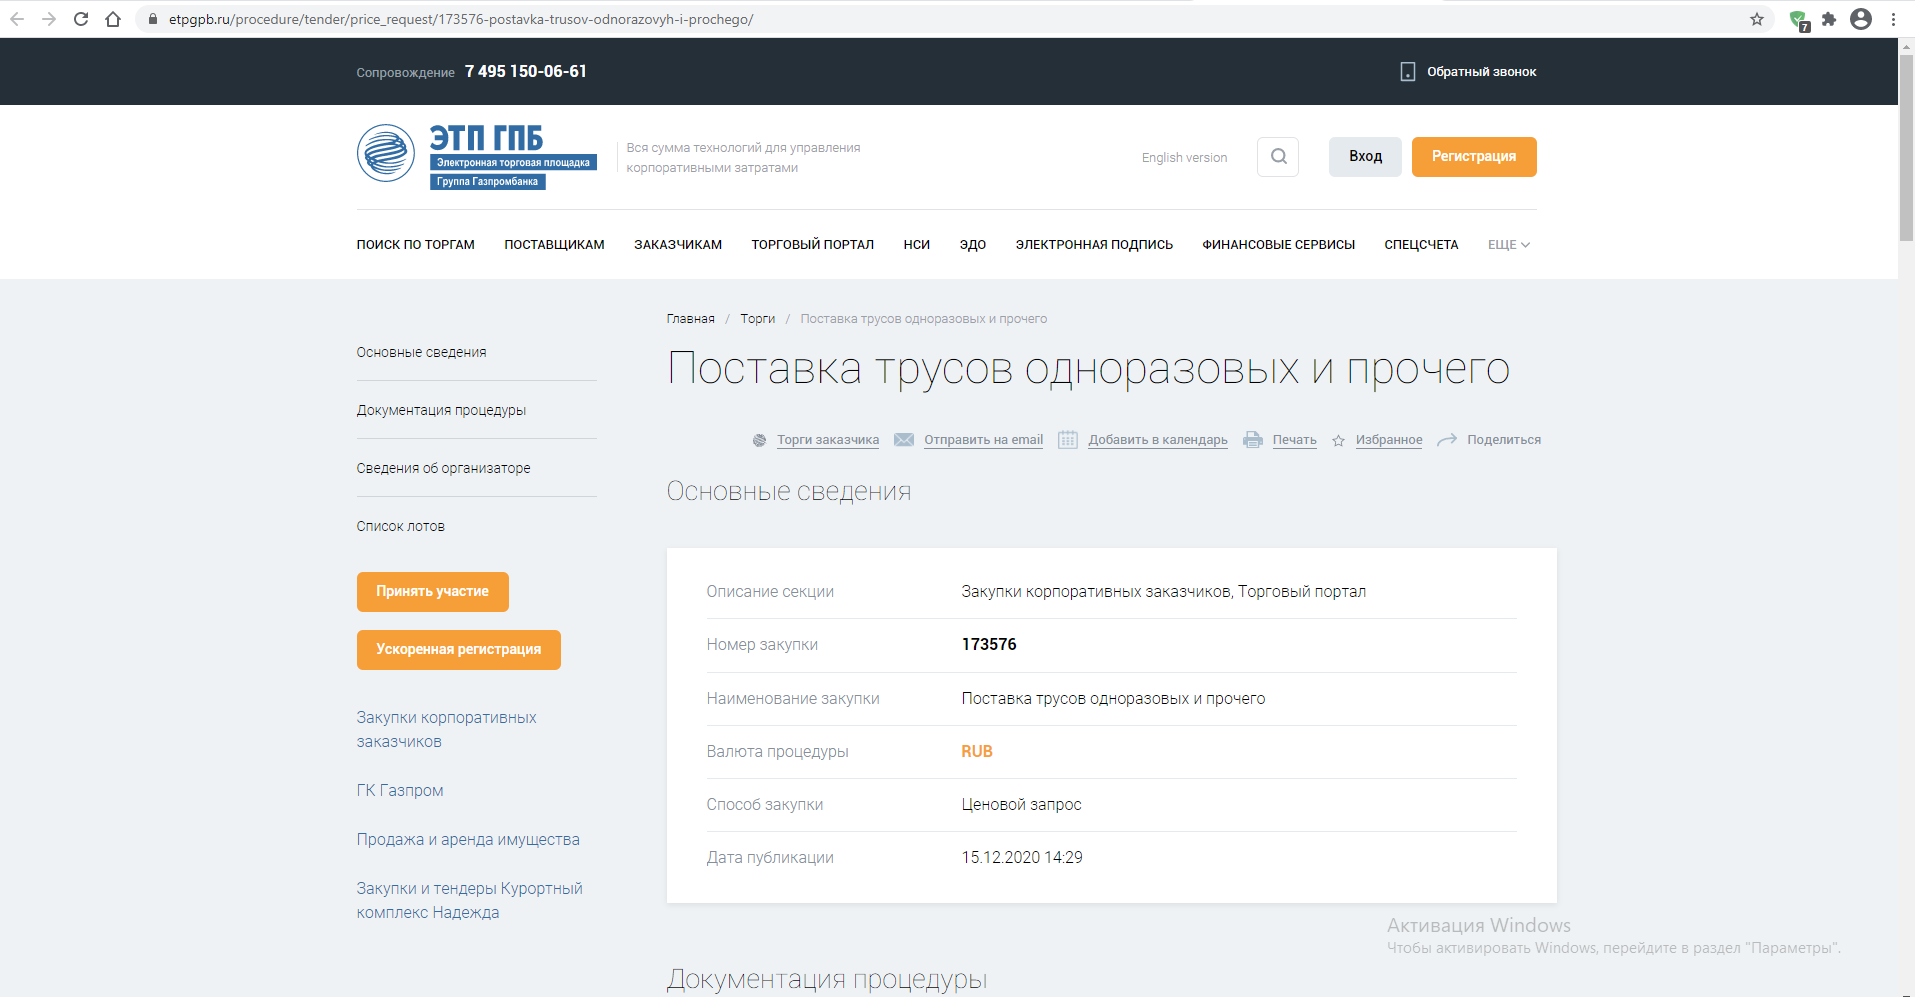Click the Поделиться link
Image resolution: width=1915 pixels, height=997 pixels.
(1504, 440)
